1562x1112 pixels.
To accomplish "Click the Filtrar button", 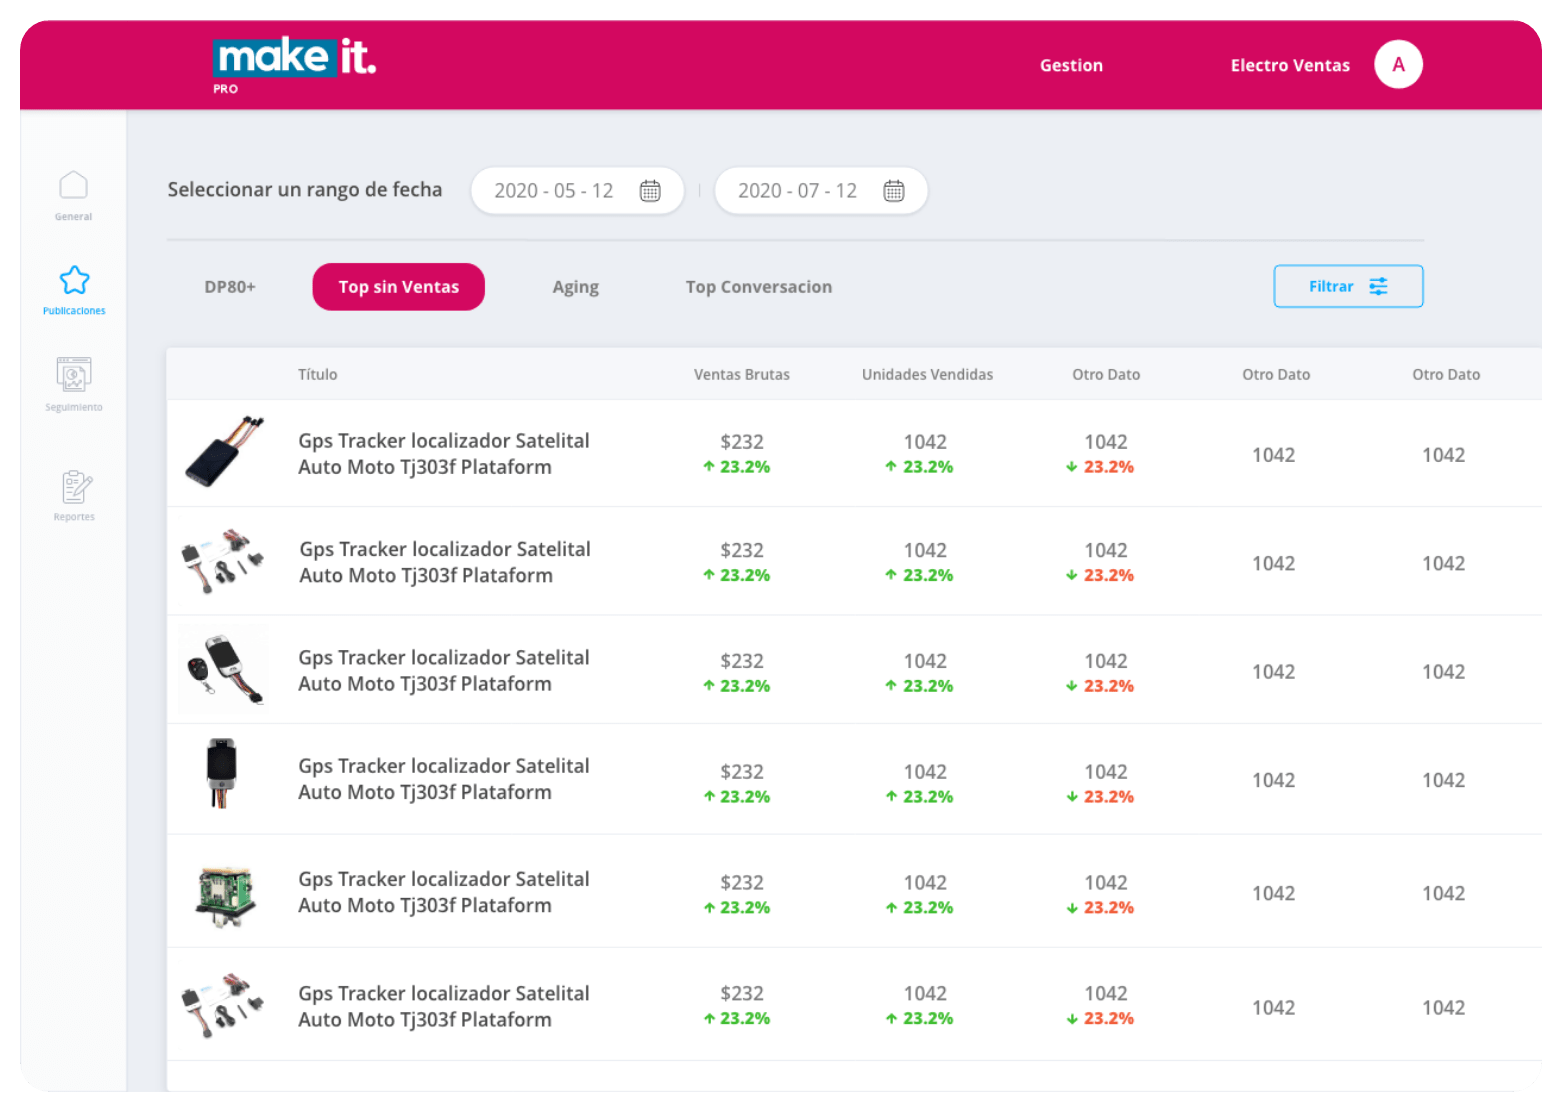I will pos(1347,286).
